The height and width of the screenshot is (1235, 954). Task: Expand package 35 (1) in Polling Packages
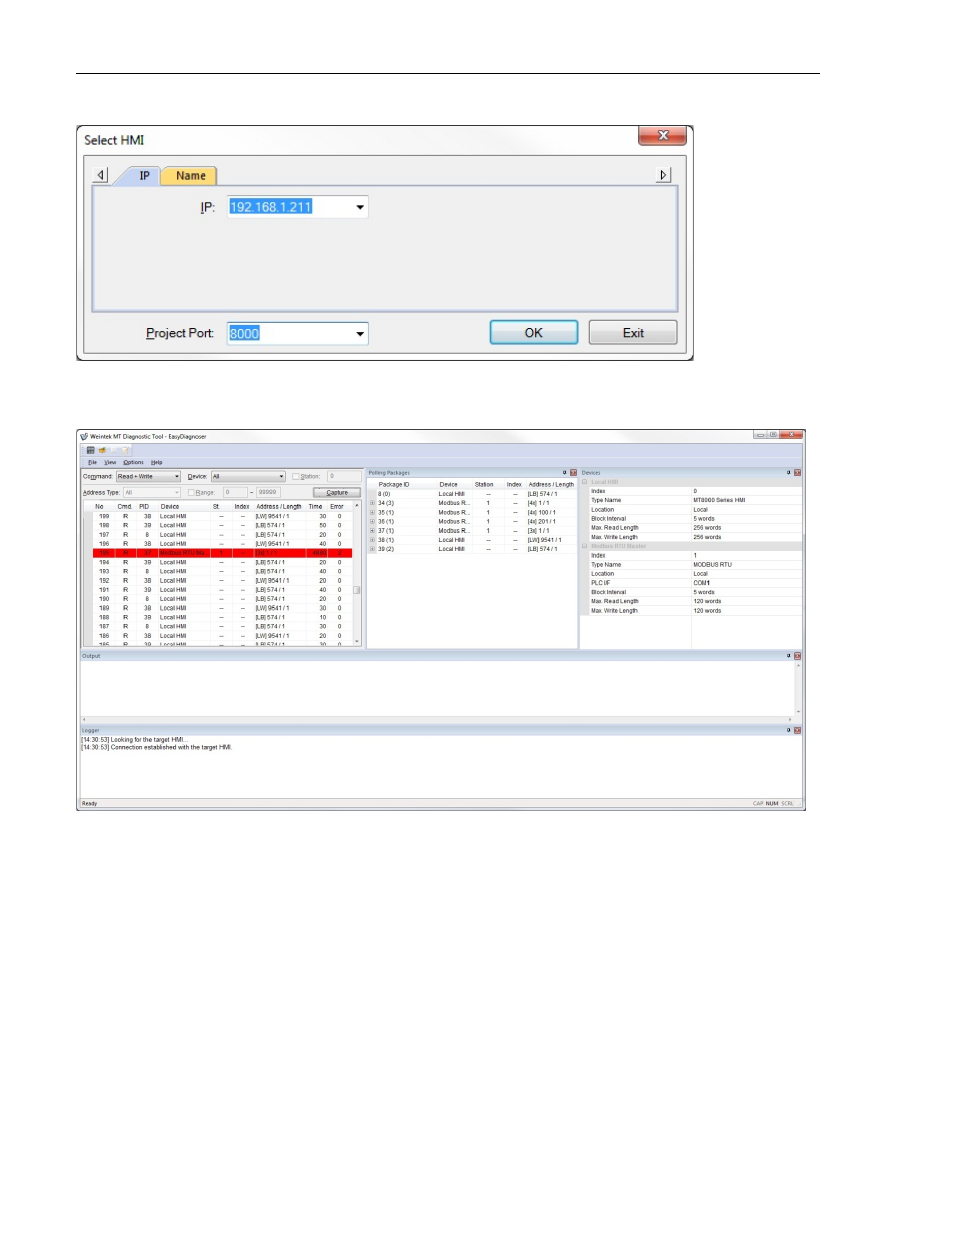pos(372,512)
